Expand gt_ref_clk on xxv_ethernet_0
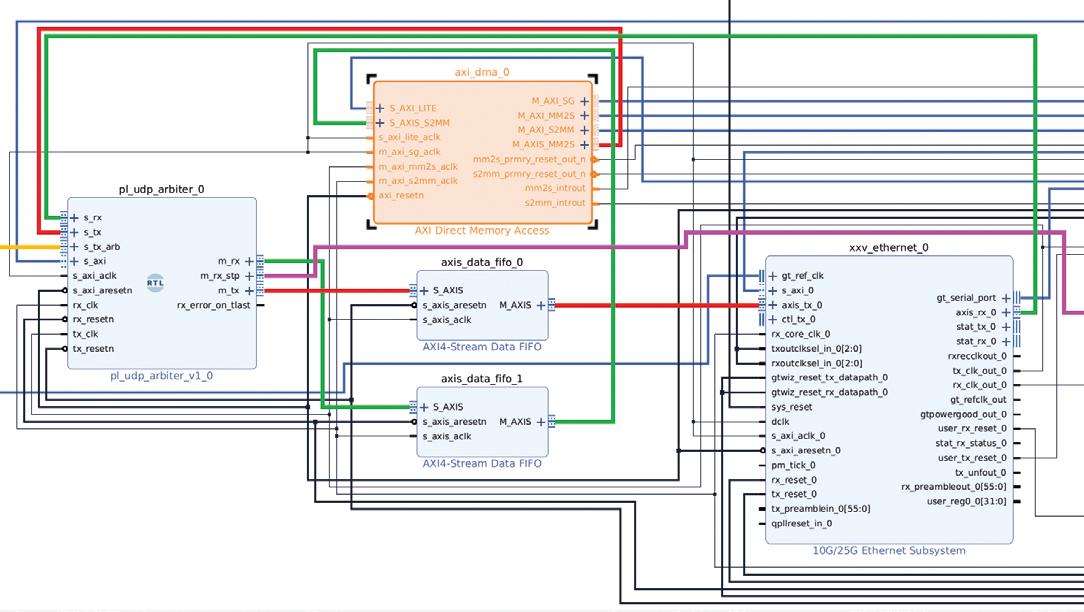Image resolution: width=1084 pixels, height=612 pixels. pyautogui.click(x=773, y=276)
